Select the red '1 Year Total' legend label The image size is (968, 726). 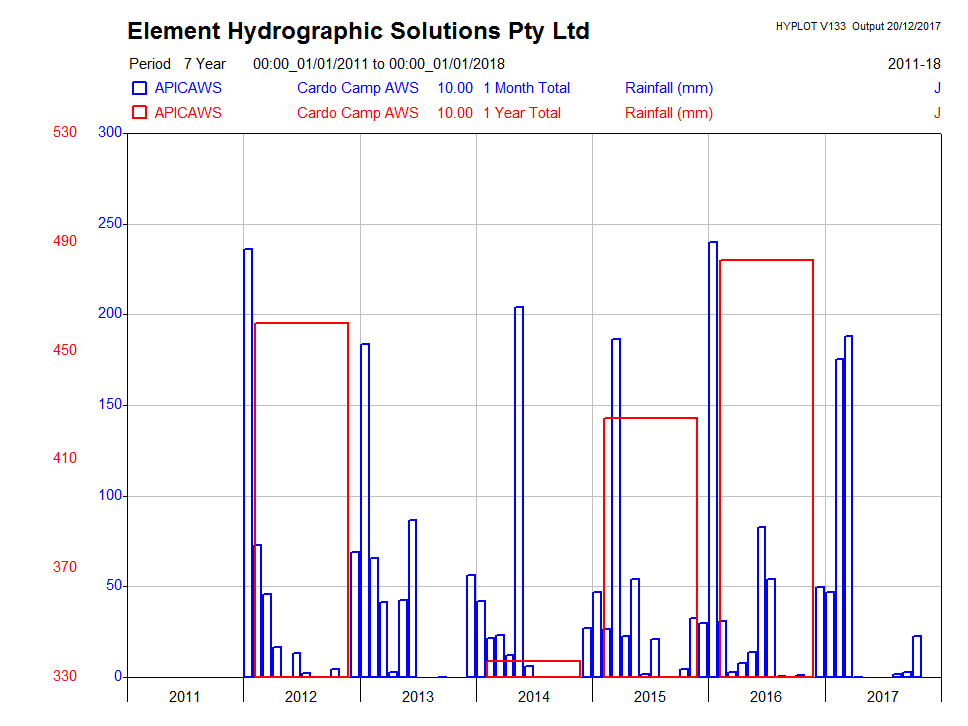[x=521, y=113]
